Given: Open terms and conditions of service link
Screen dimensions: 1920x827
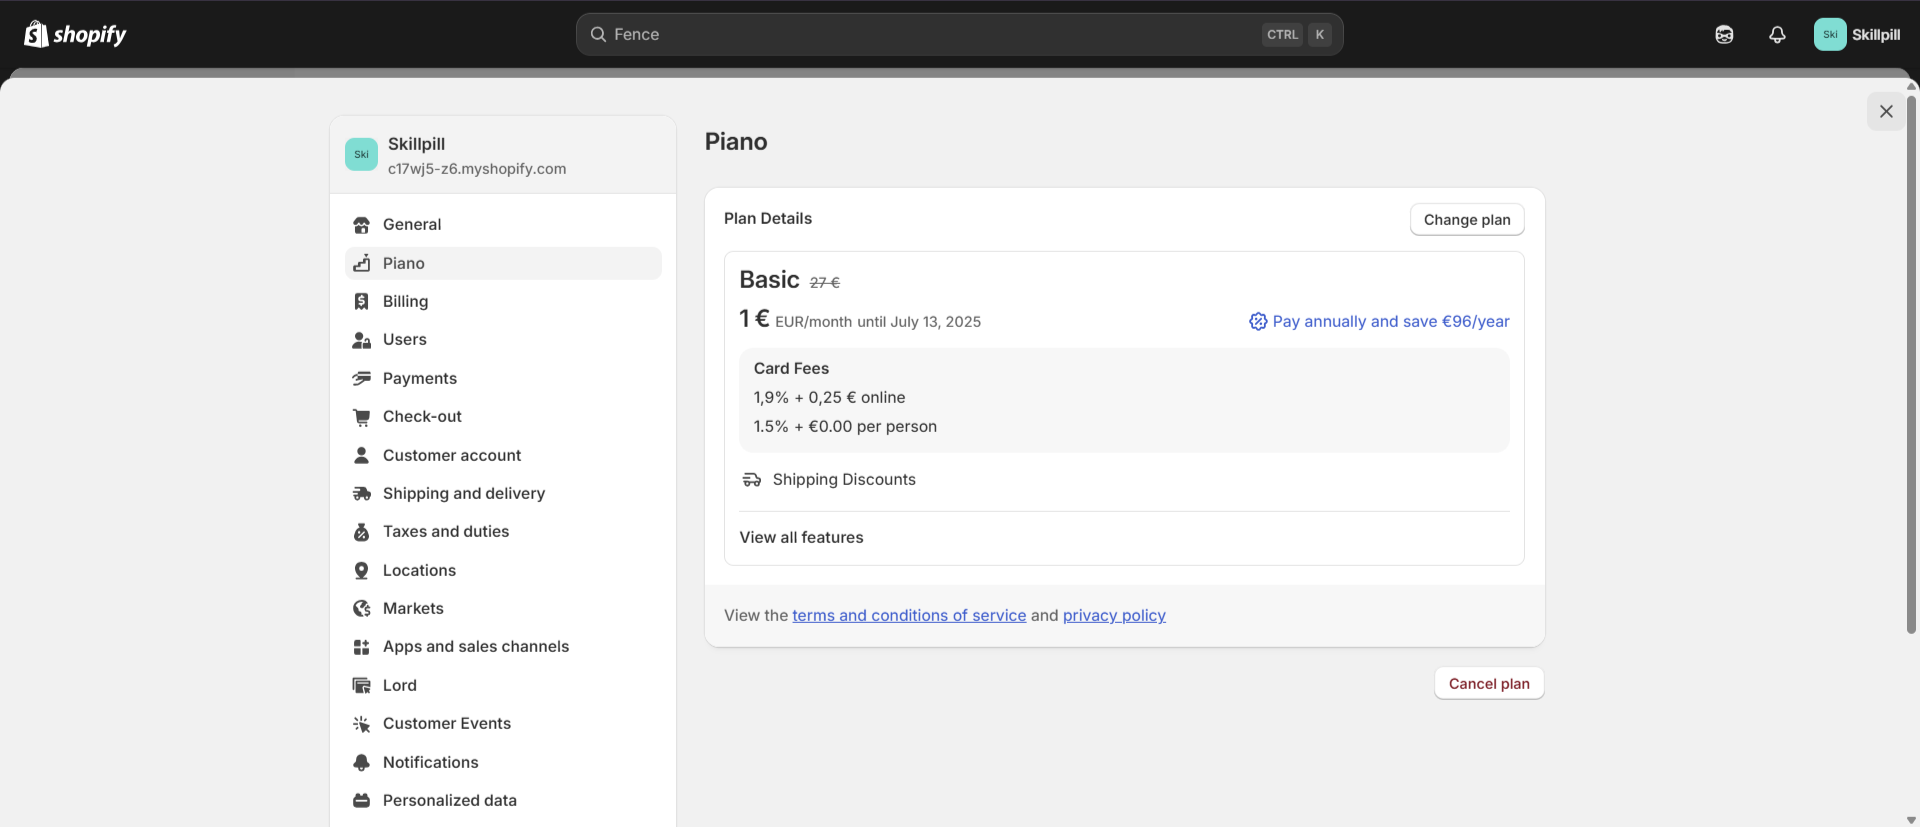Looking at the screenshot, I should pos(909,616).
